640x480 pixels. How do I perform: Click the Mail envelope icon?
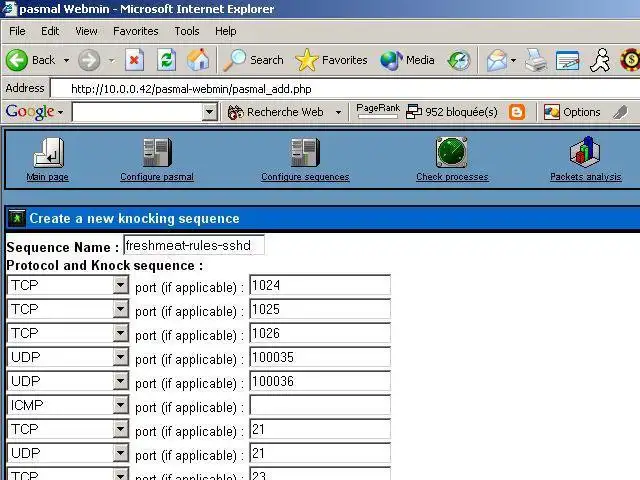tap(497, 60)
